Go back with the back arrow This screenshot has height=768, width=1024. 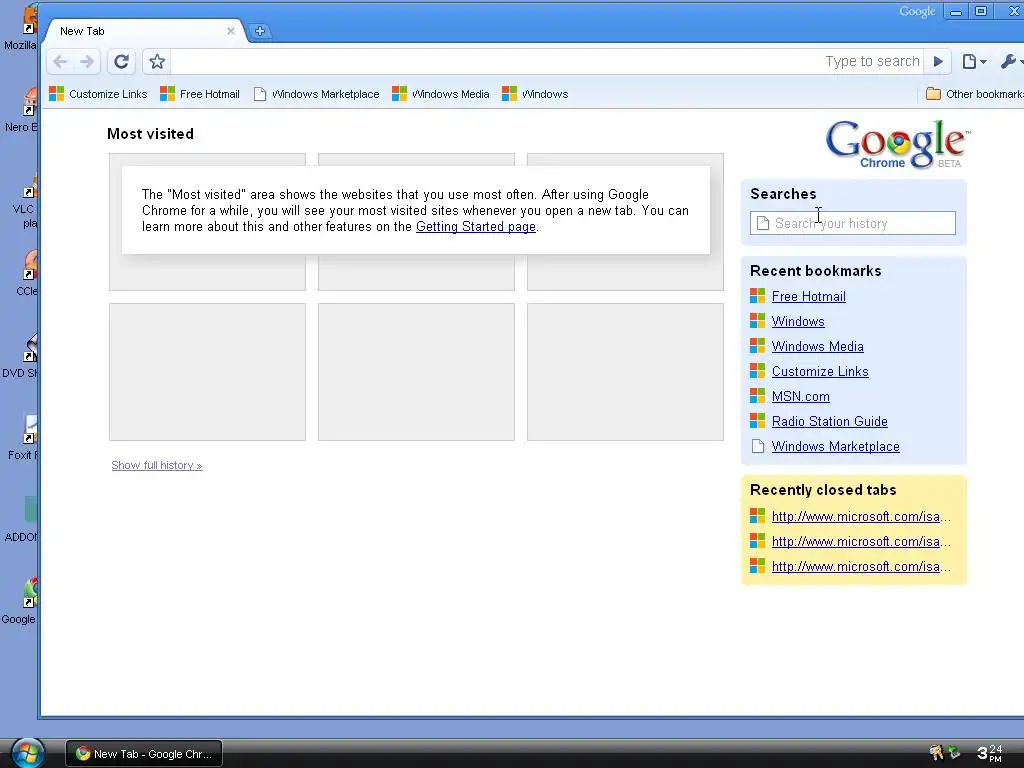(60, 62)
